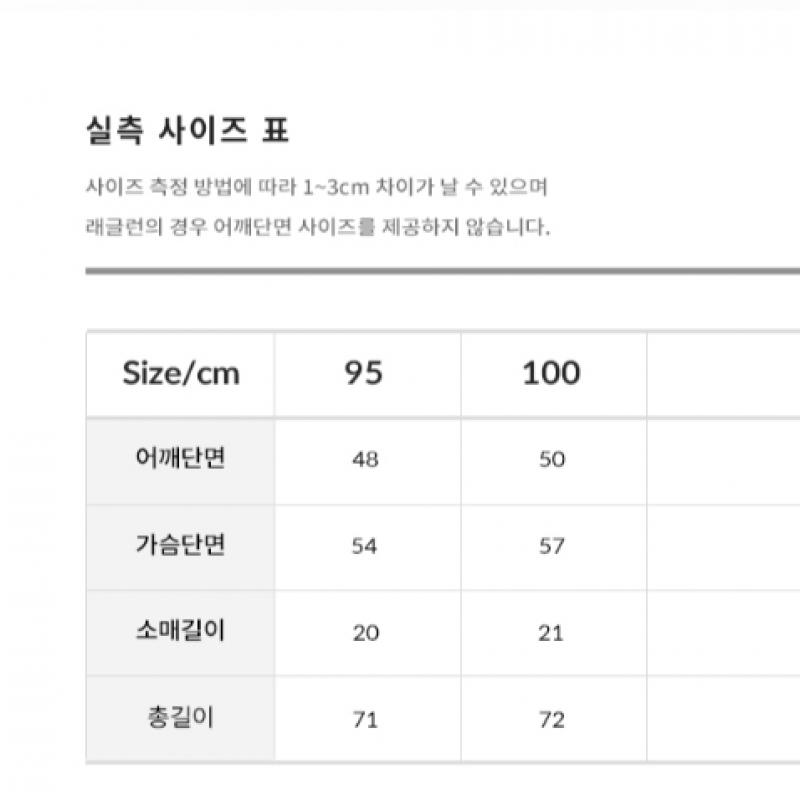Select the sleeve length value 21

click(x=551, y=633)
